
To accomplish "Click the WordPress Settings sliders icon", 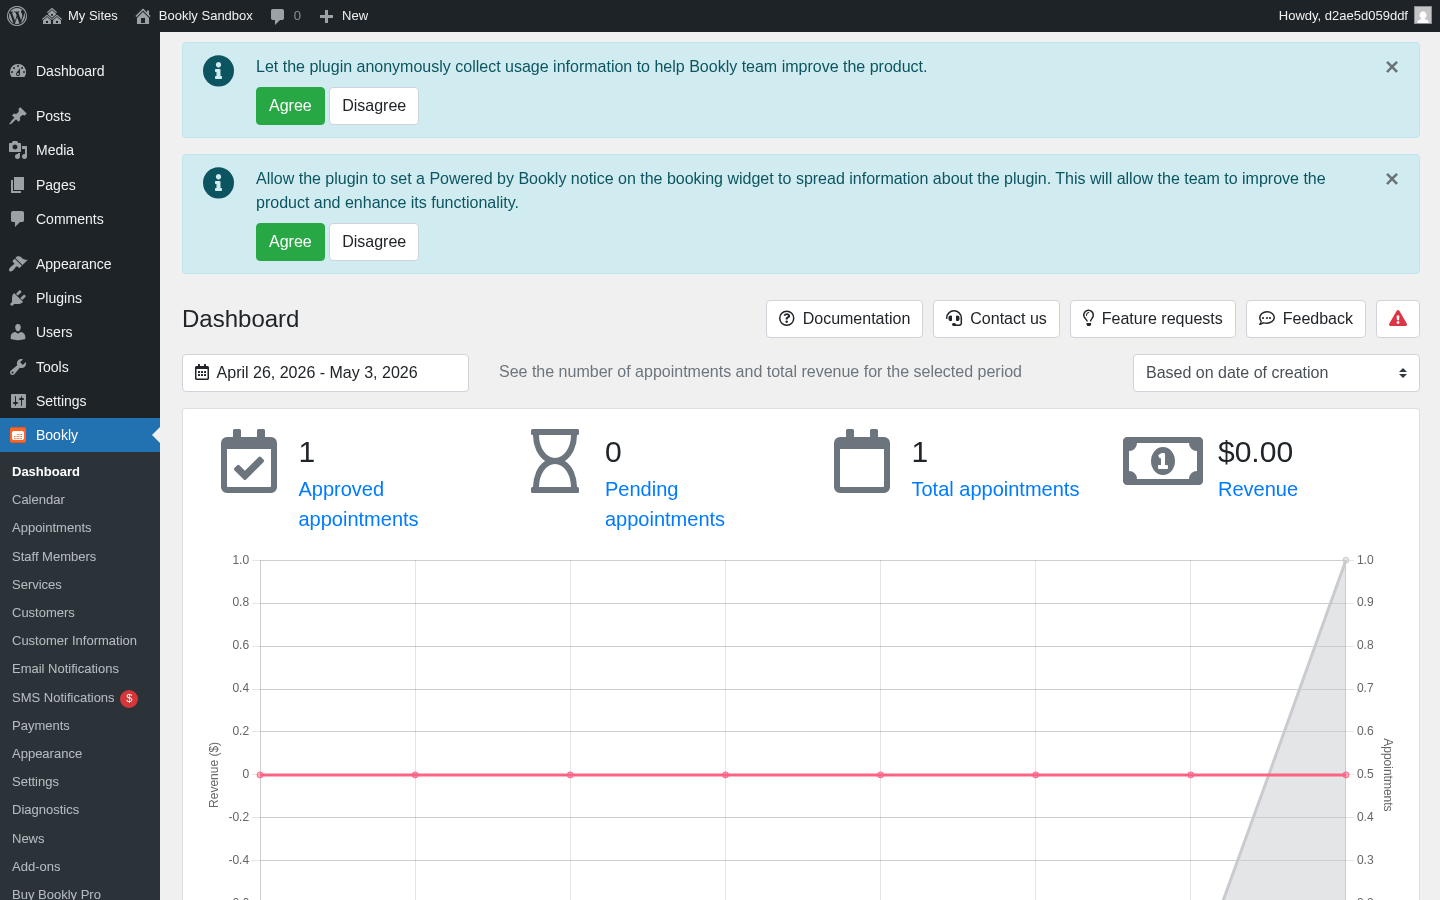I will 18,401.
